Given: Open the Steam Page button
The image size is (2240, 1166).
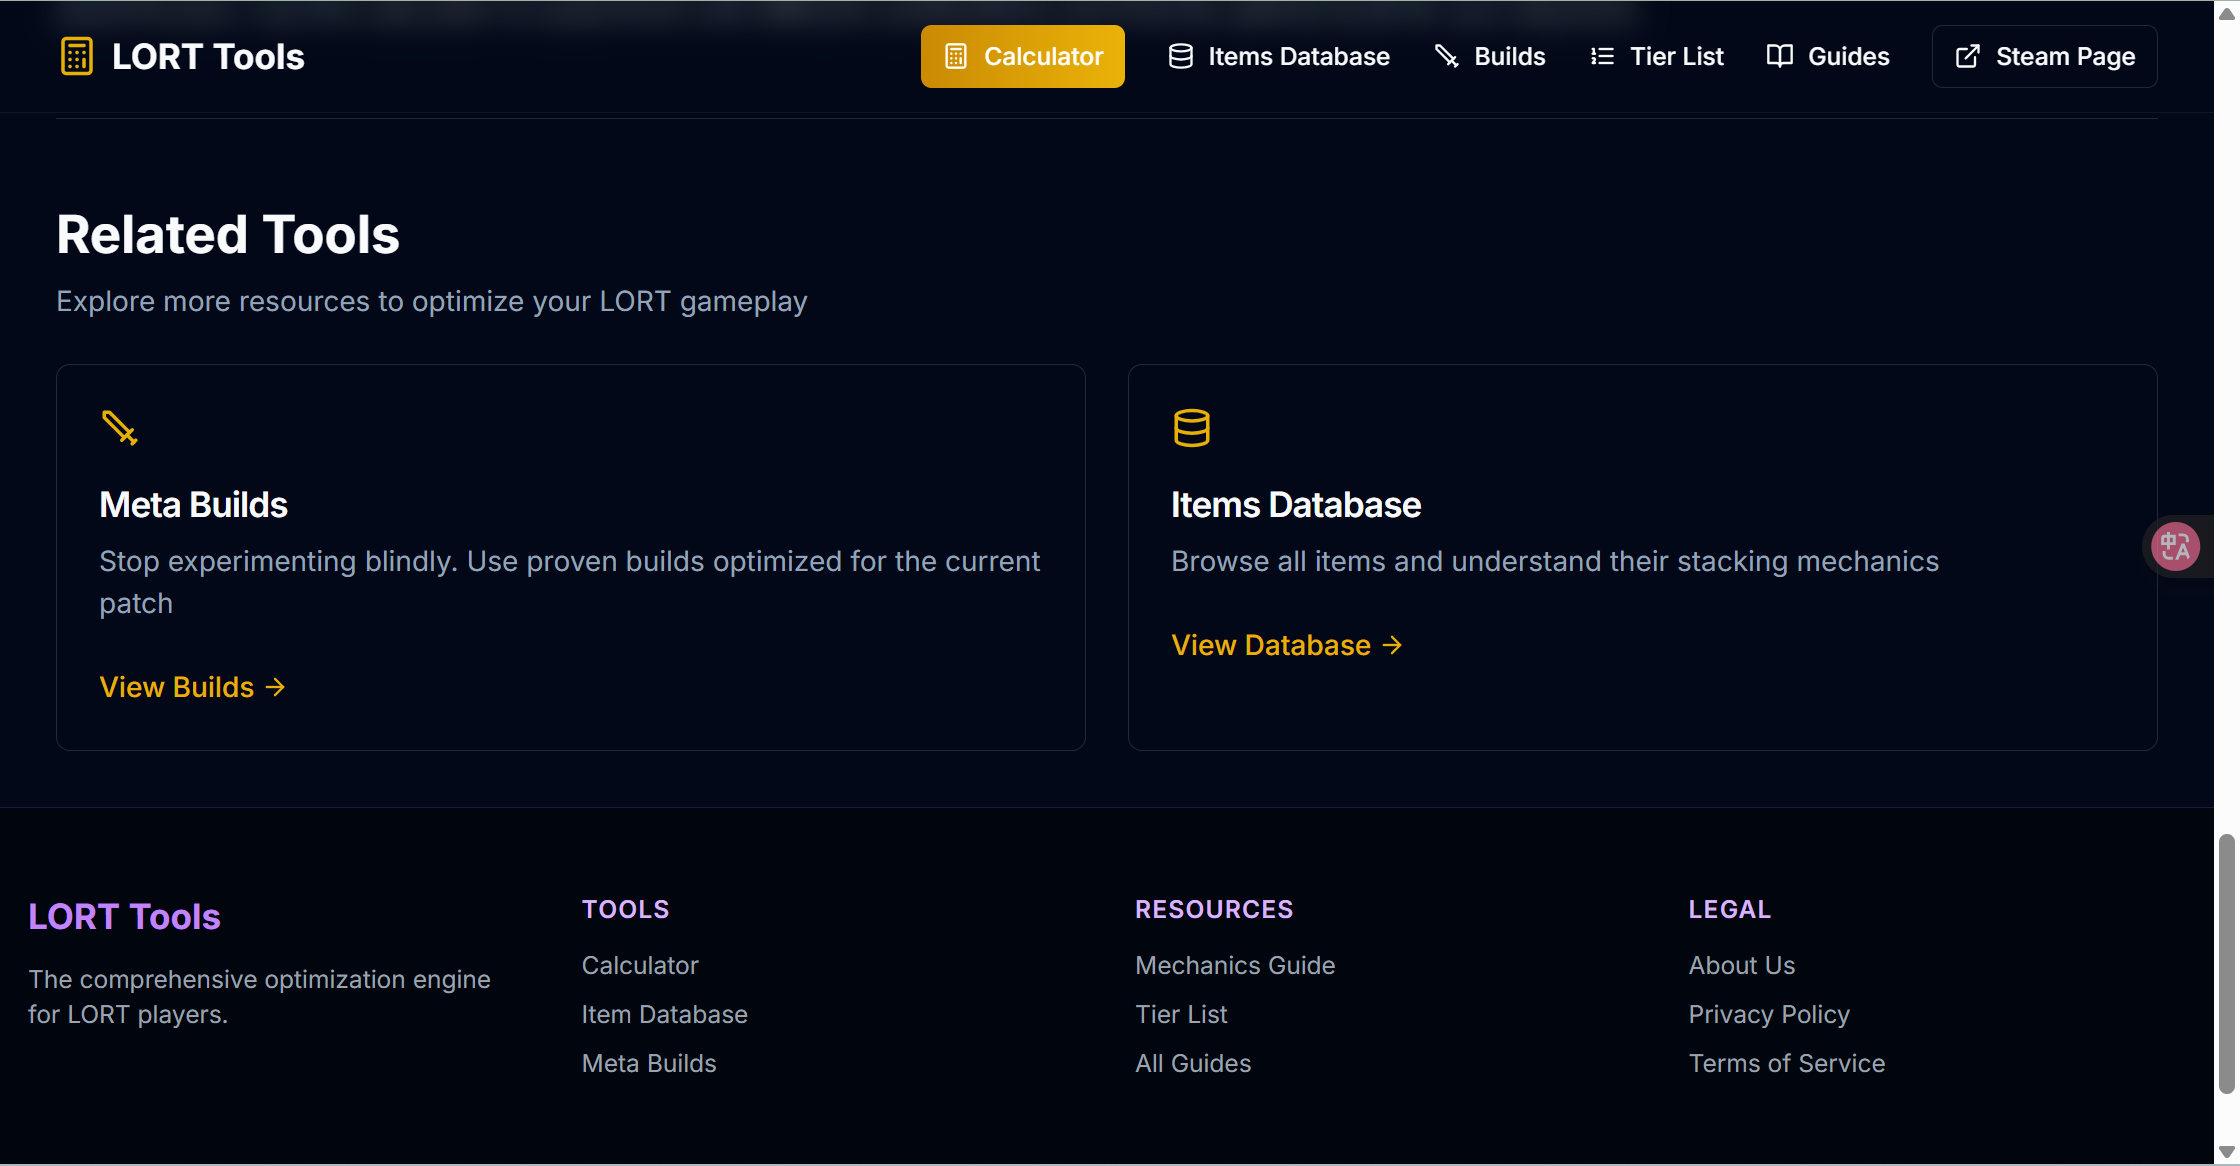Looking at the screenshot, I should pos(2044,56).
